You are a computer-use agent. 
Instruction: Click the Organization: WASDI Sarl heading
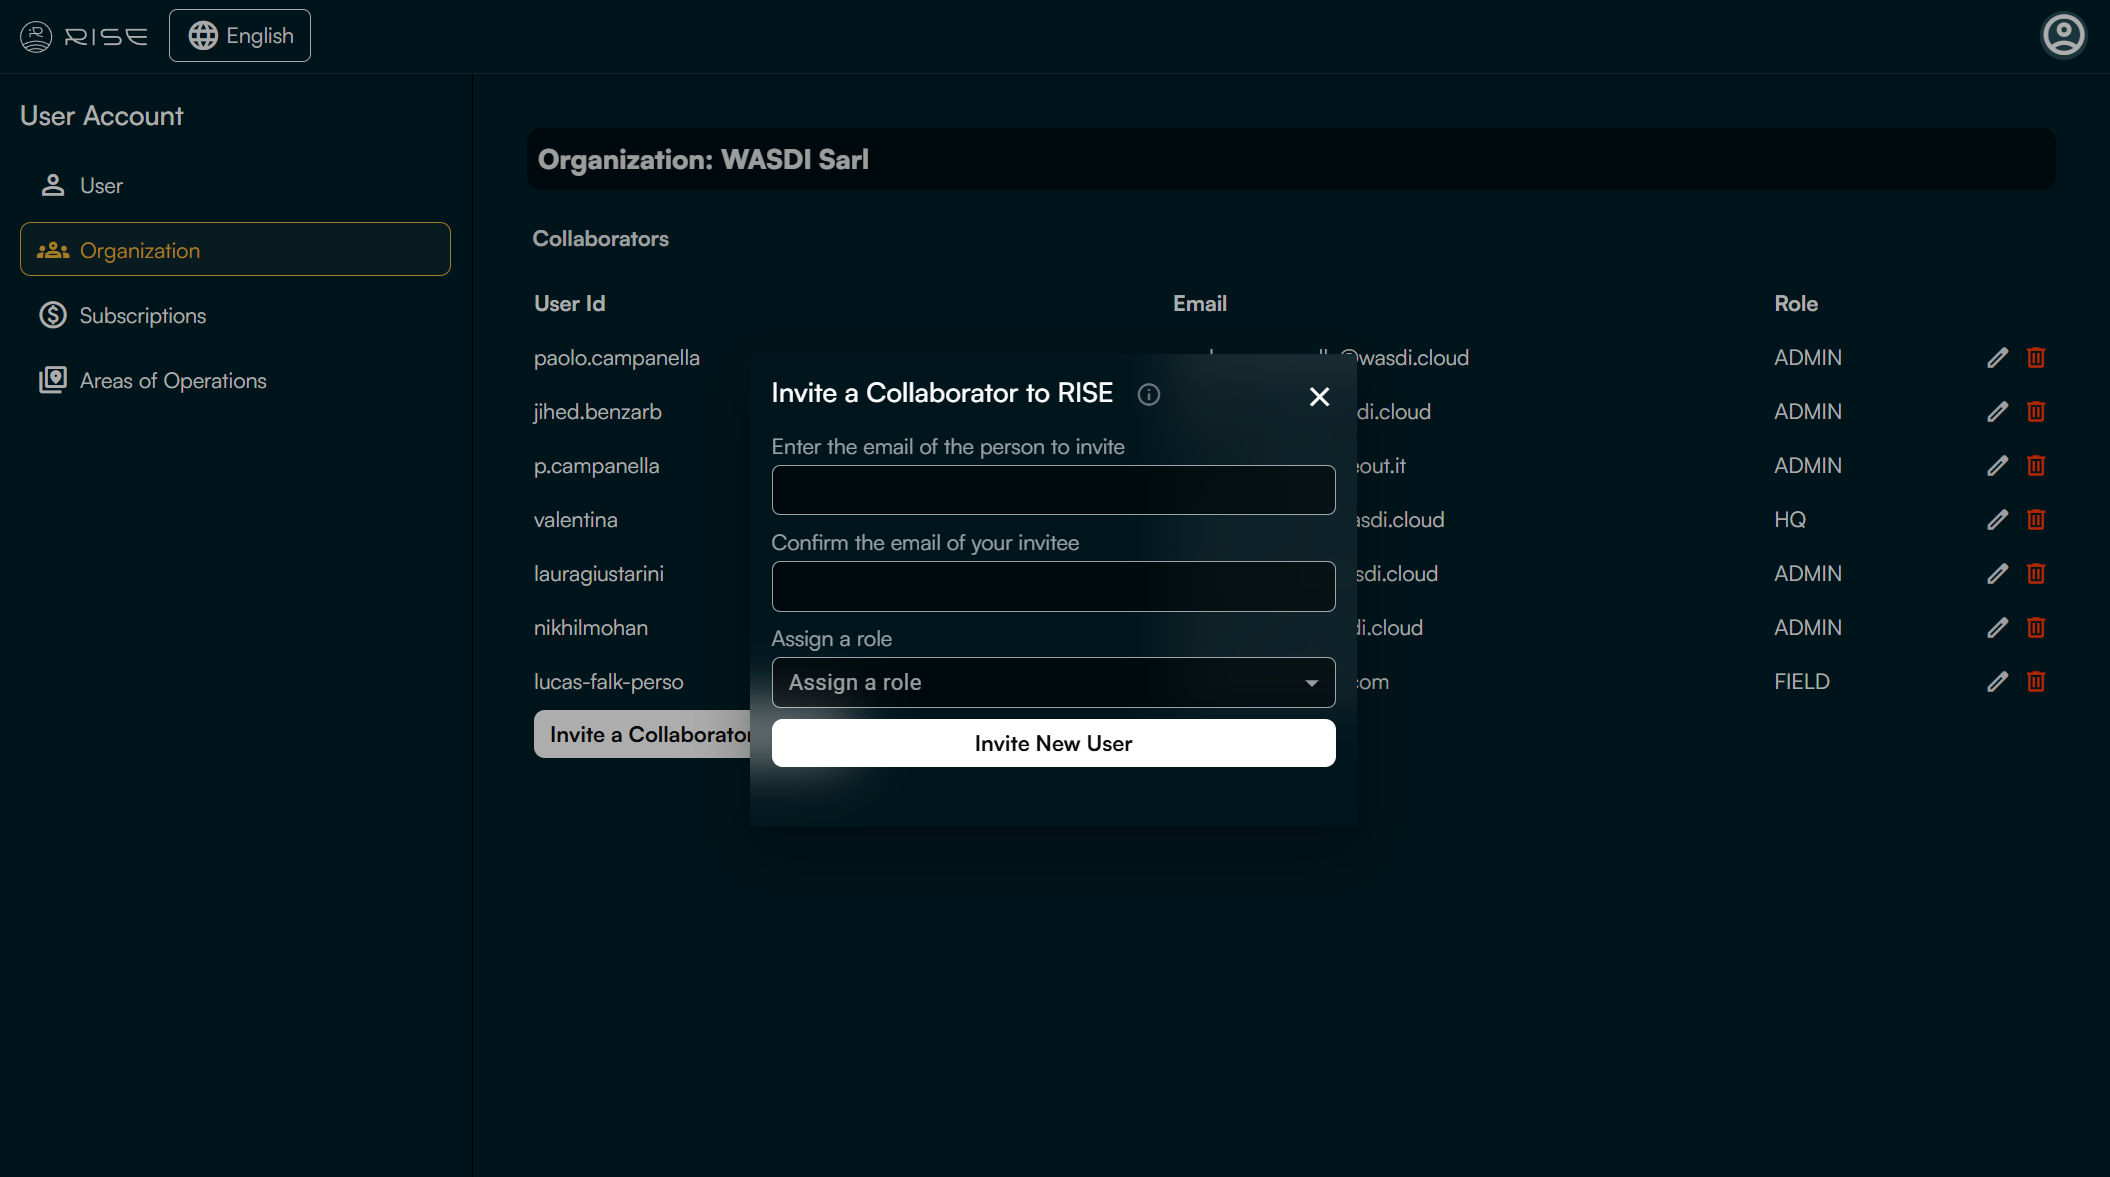(703, 160)
